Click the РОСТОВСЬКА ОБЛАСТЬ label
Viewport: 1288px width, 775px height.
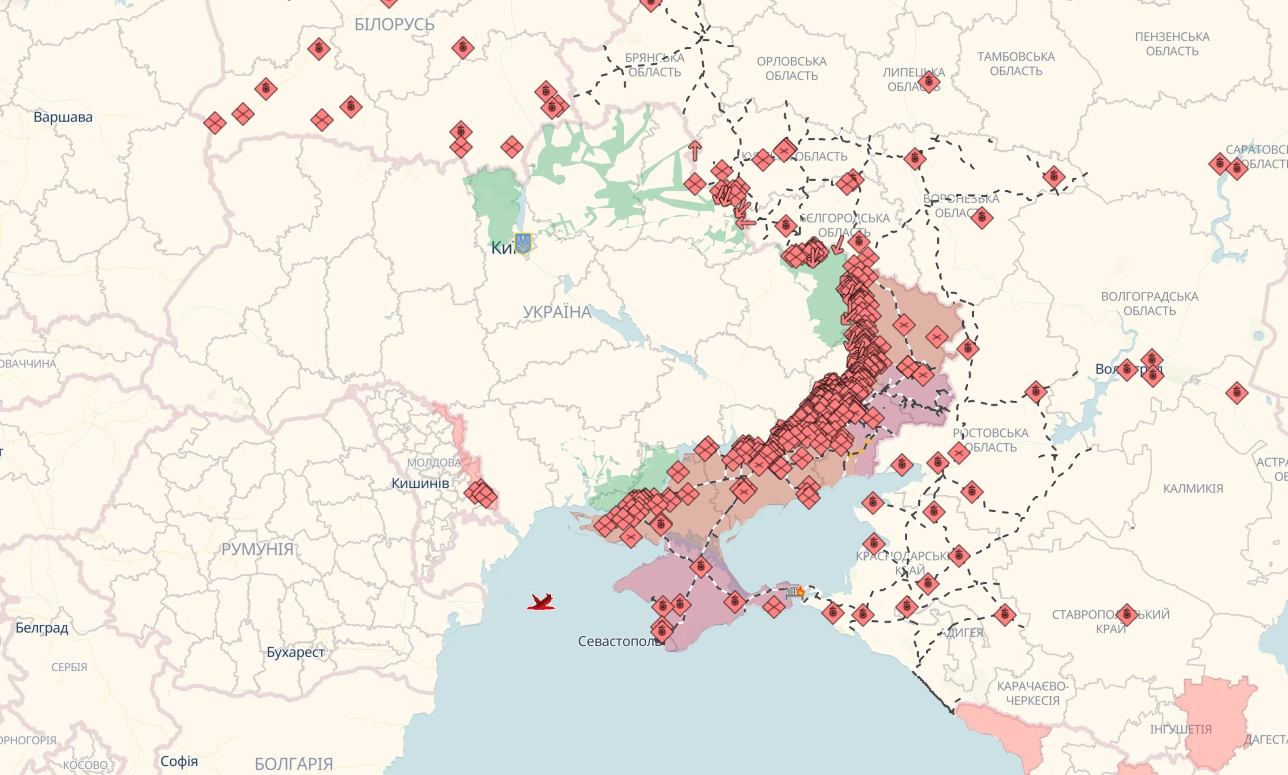pyautogui.click(x=991, y=440)
